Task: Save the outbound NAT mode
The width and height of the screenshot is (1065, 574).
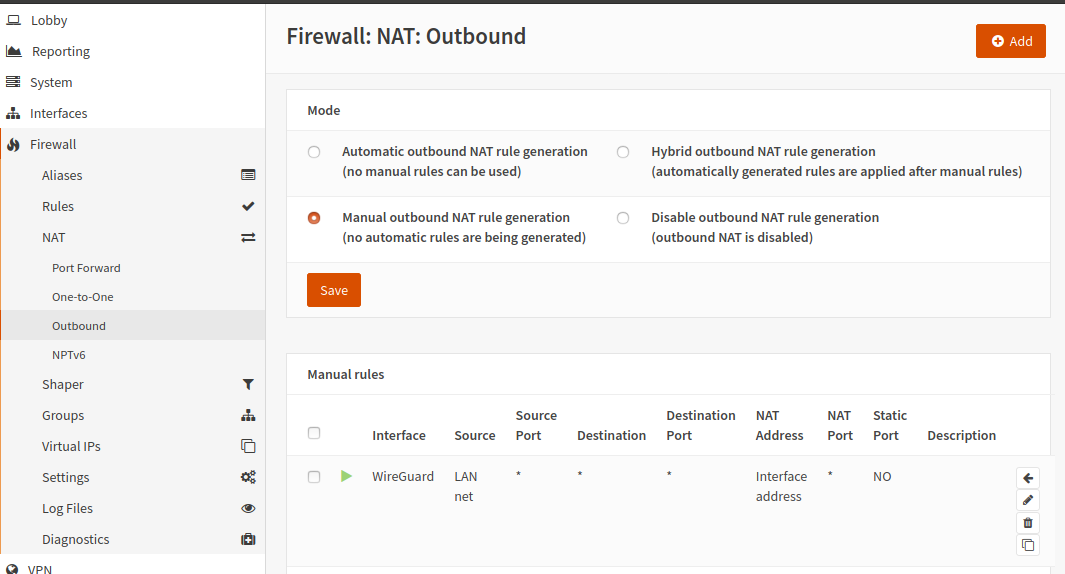Action: 333,290
